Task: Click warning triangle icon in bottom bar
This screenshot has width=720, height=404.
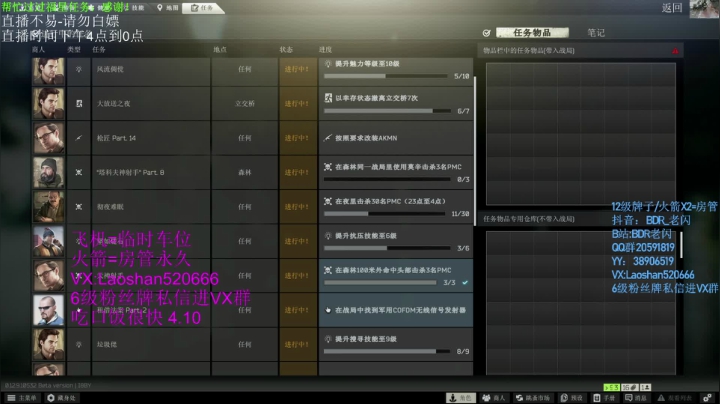Action: (661, 398)
